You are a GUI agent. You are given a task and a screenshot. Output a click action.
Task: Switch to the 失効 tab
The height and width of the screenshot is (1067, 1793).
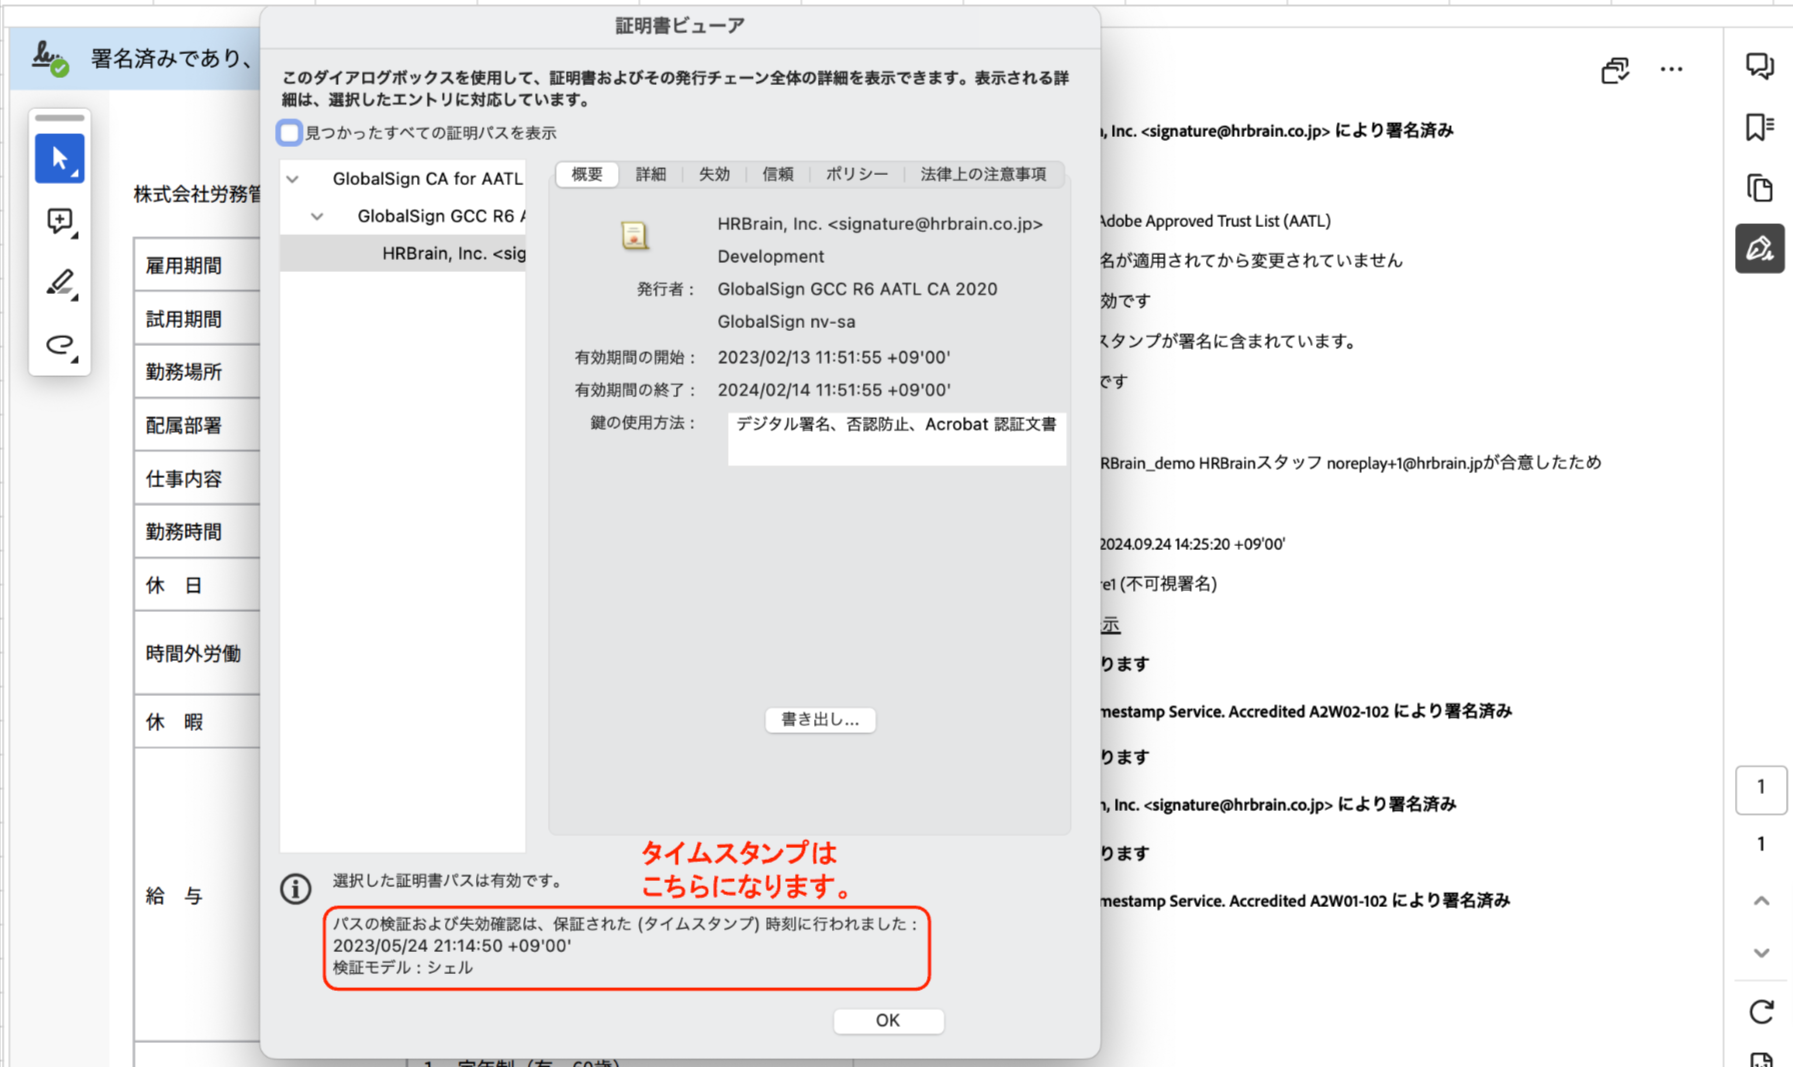tap(714, 174)
